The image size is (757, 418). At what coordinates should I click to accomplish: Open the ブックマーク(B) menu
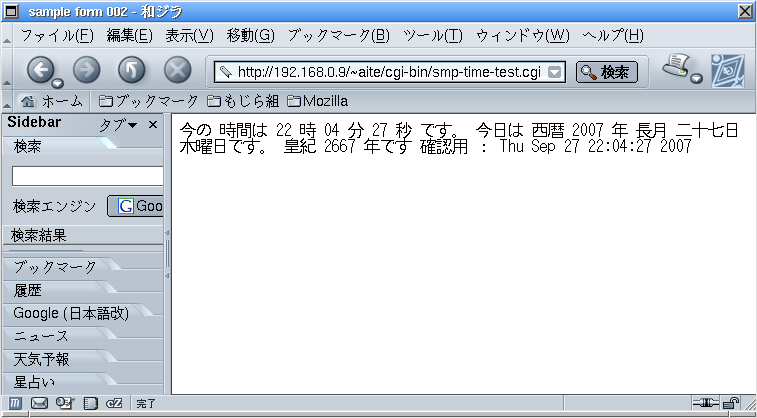338,36
